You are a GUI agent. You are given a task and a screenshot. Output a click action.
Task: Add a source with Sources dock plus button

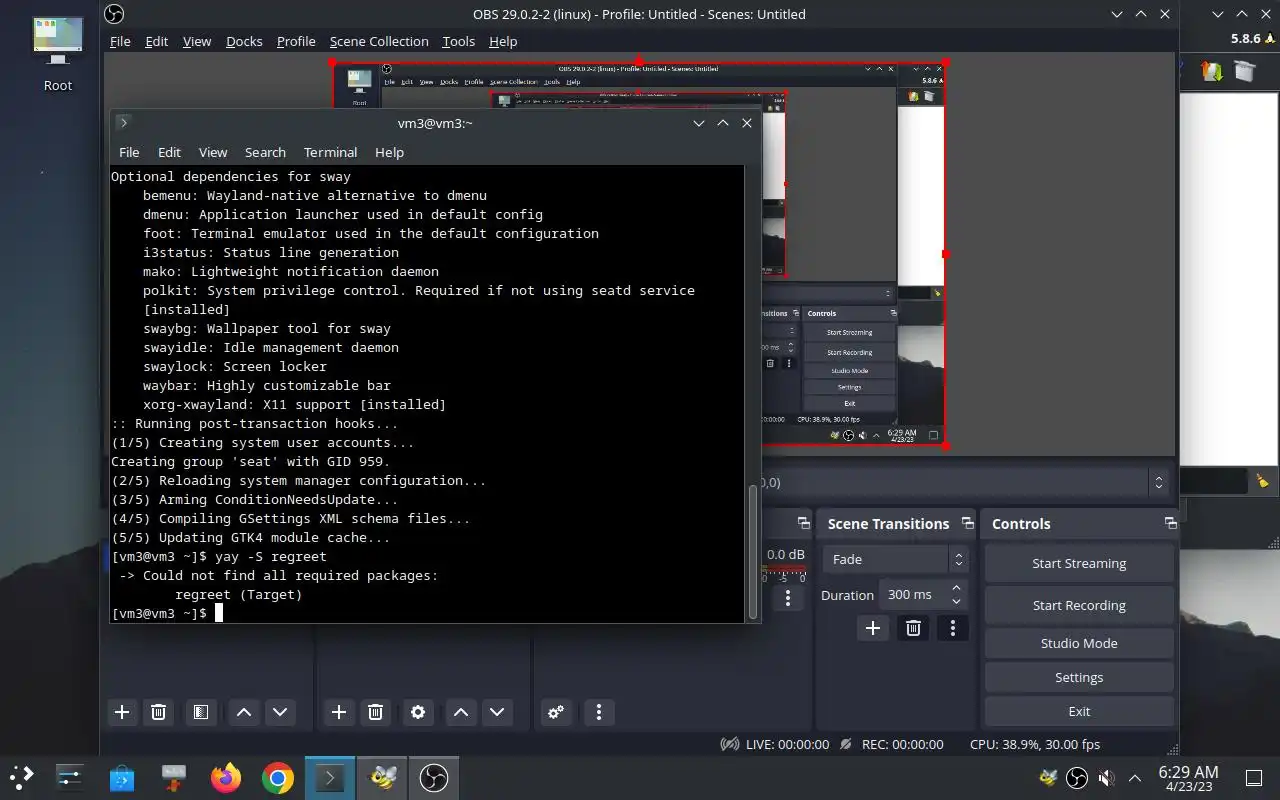pos(339,712)
